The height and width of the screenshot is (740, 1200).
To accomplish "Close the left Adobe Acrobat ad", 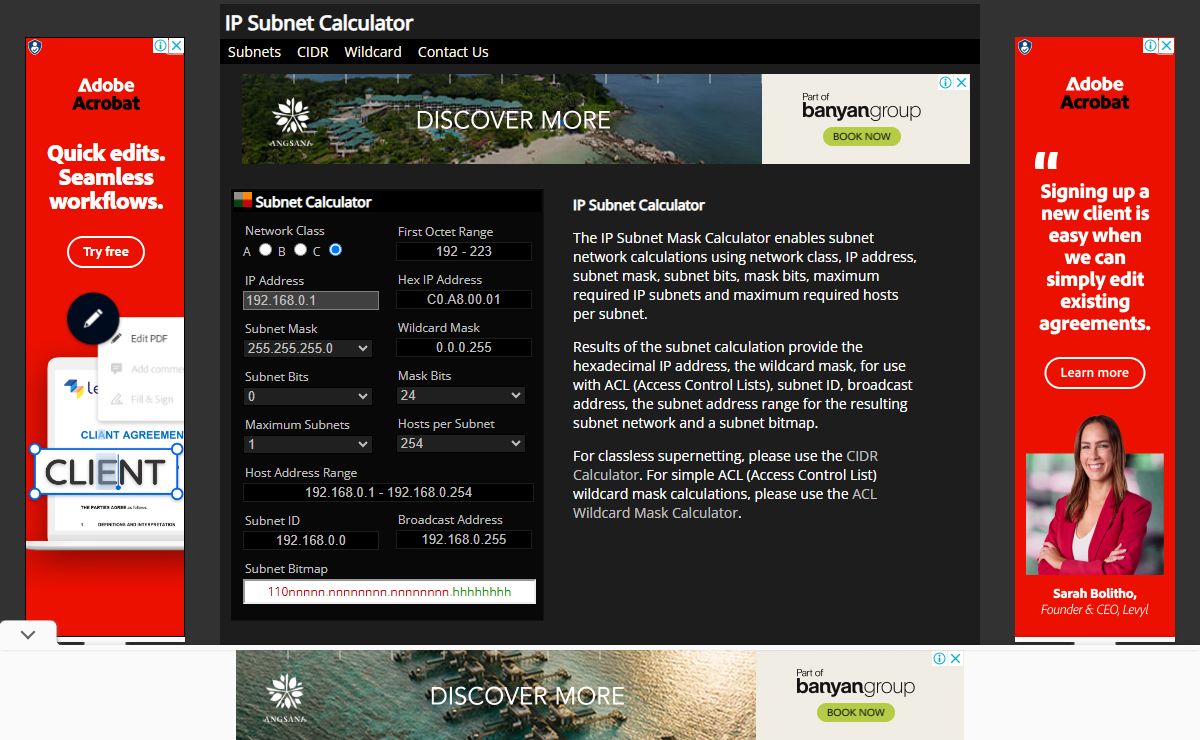I will coord(176,46).
